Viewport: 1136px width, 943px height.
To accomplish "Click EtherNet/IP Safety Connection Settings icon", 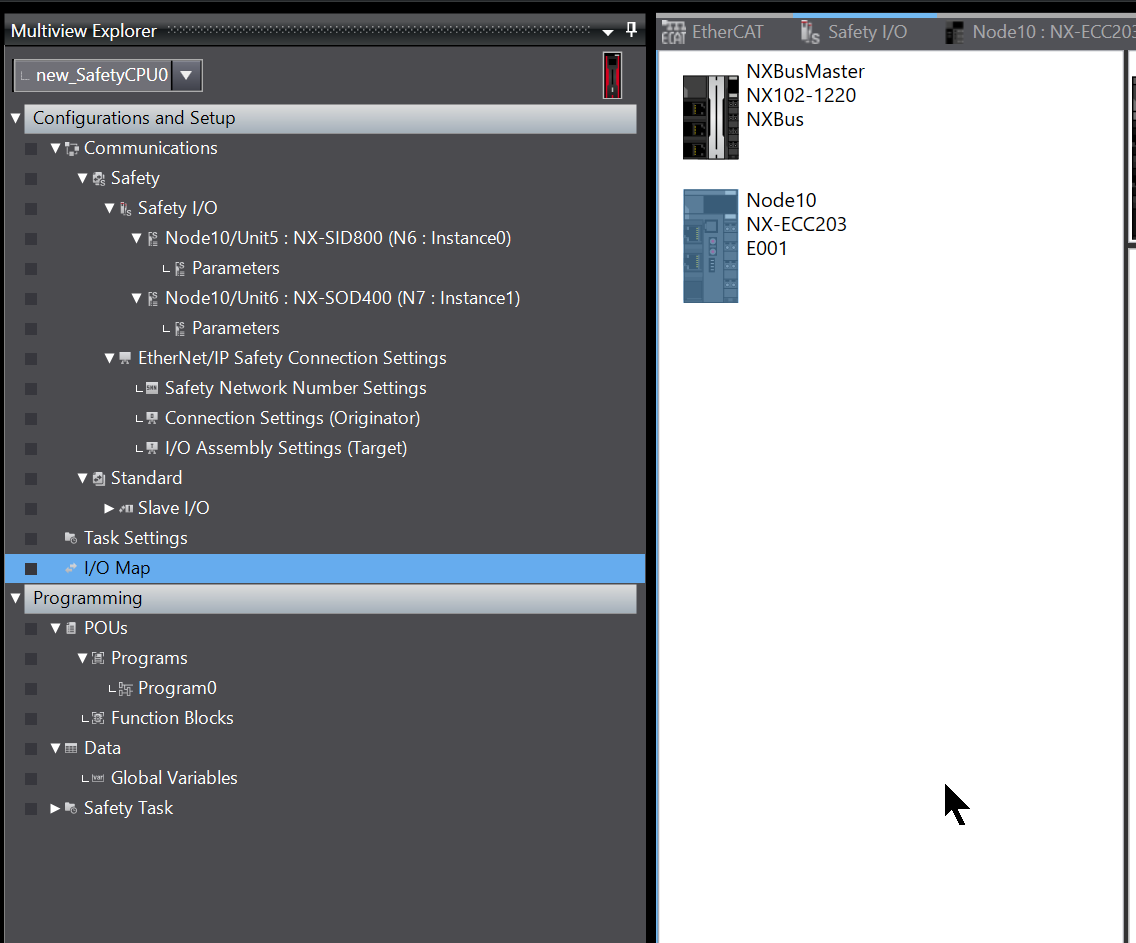I will (125, 358).
